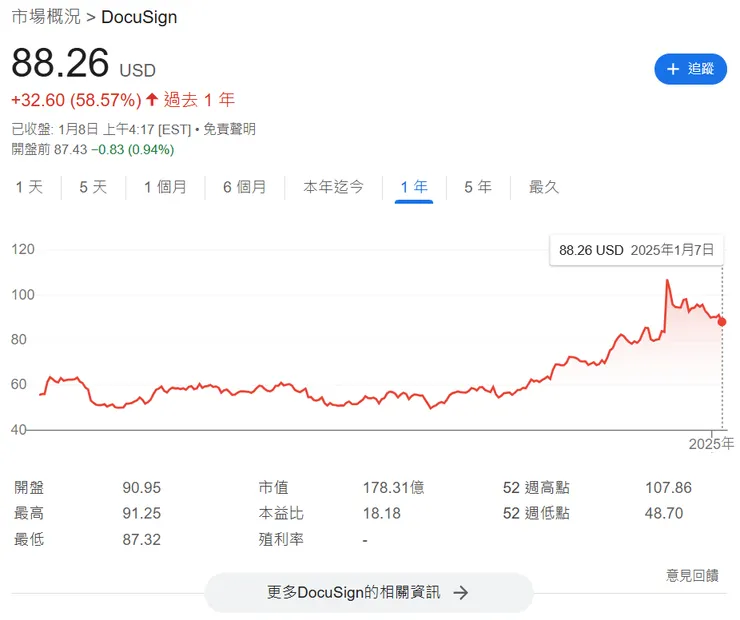This screenshot has height=620, width=740.
Task: Click the 120 y-axis label
Action: click(x=23, y=249)
